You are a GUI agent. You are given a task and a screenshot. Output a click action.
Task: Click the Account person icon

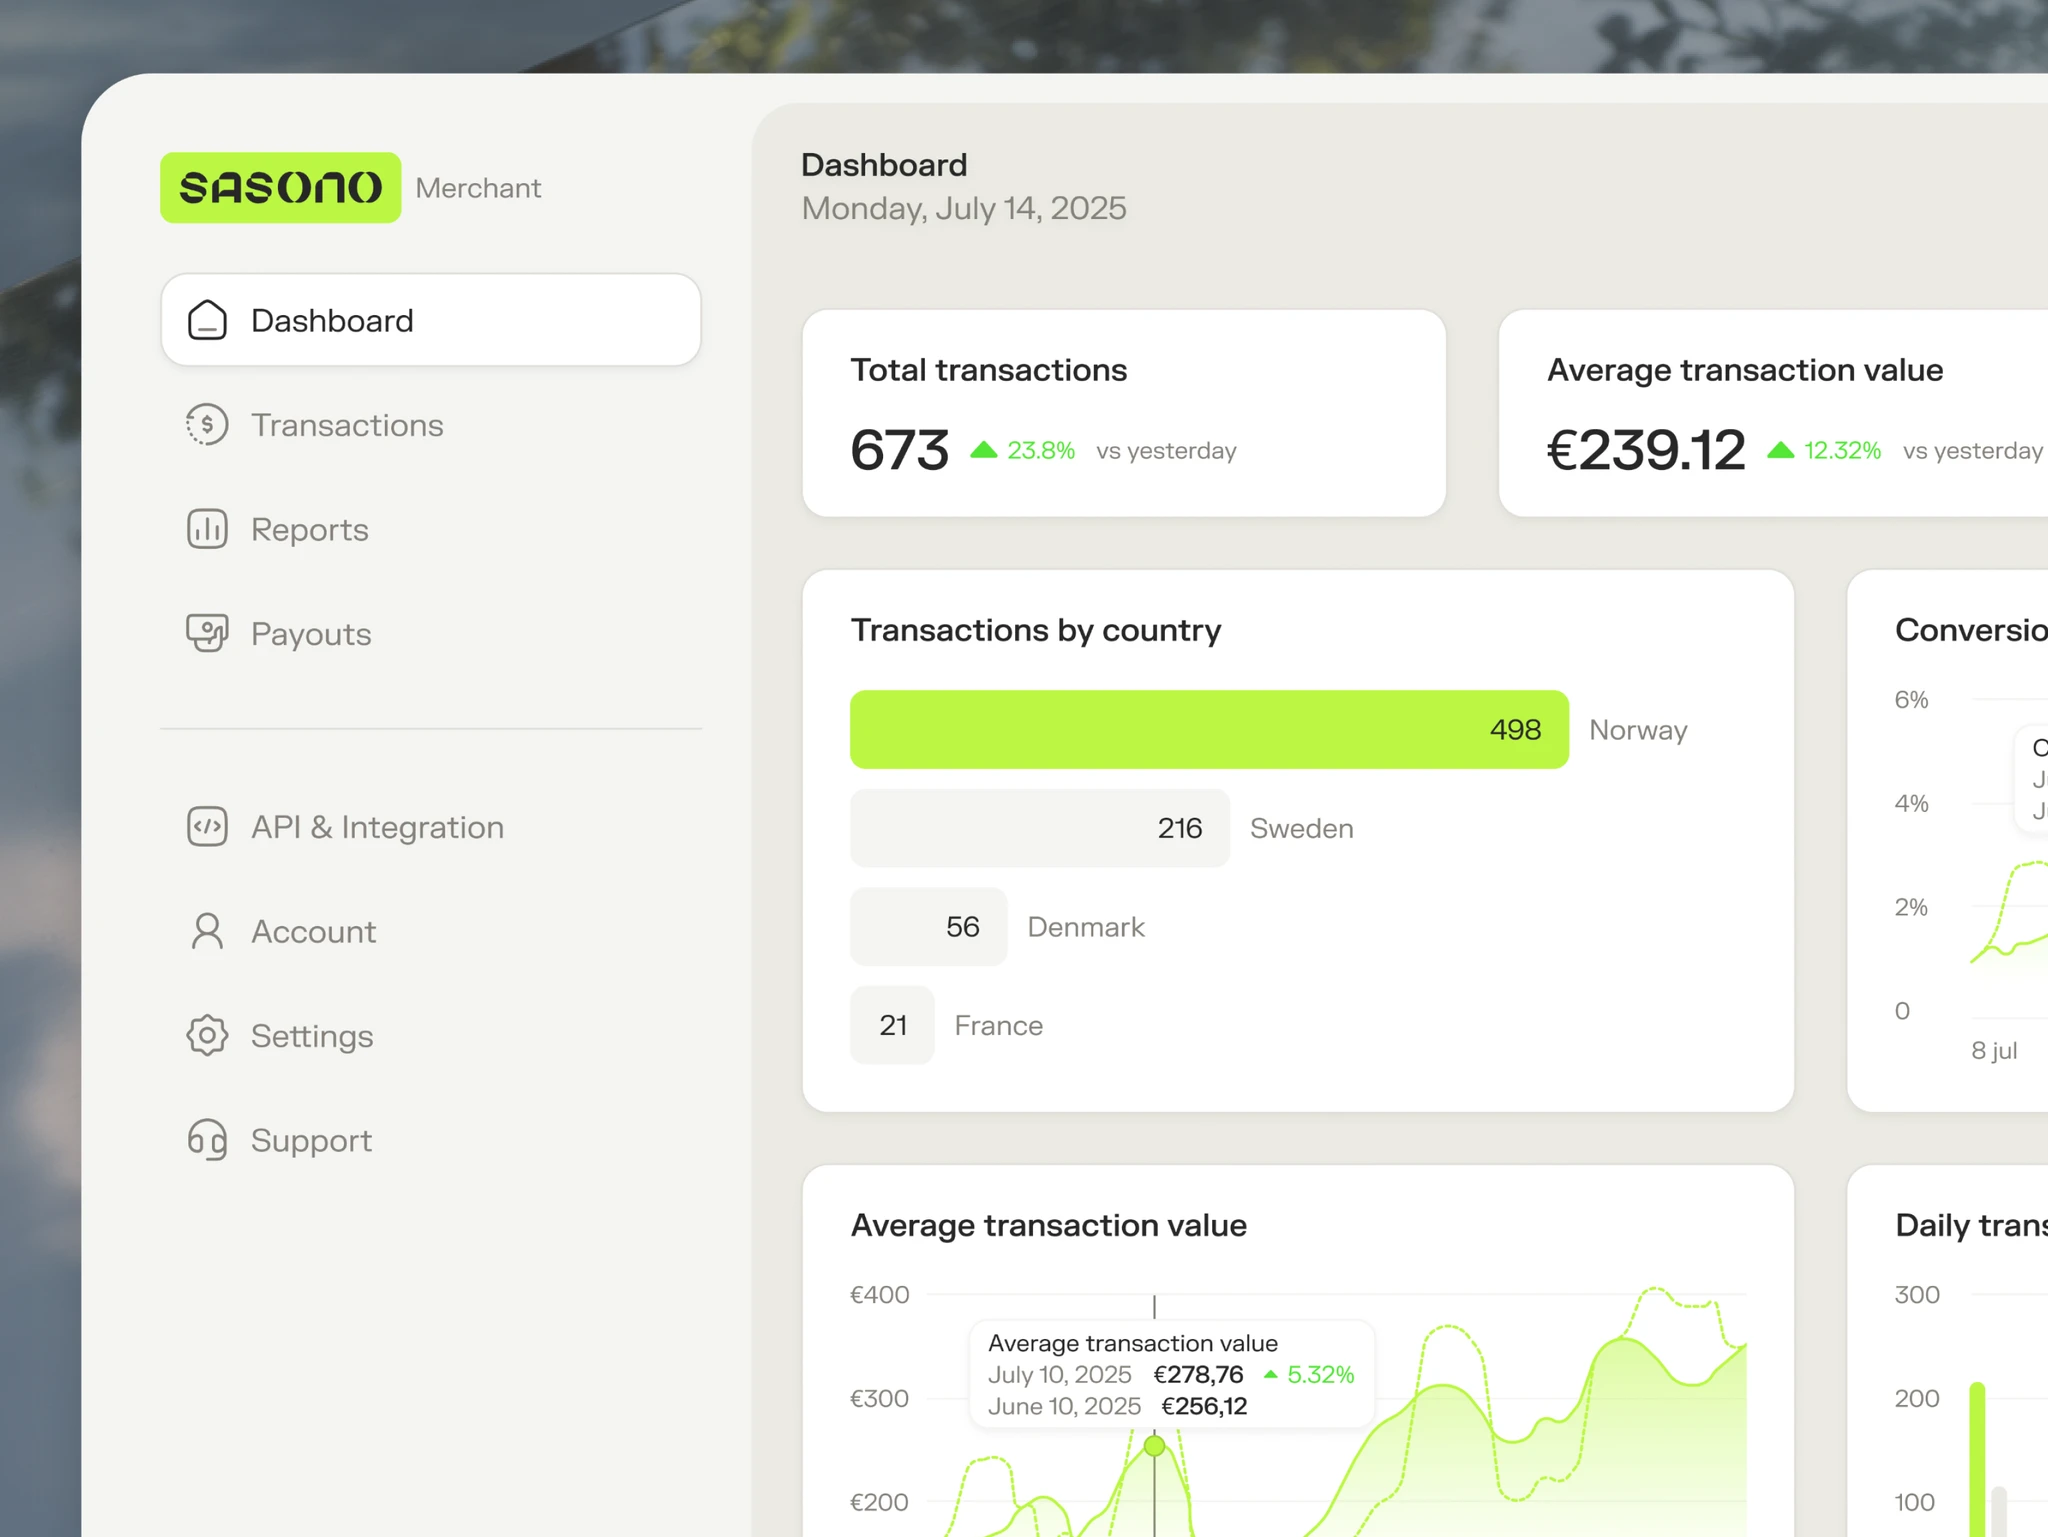[x=207, y=931]
